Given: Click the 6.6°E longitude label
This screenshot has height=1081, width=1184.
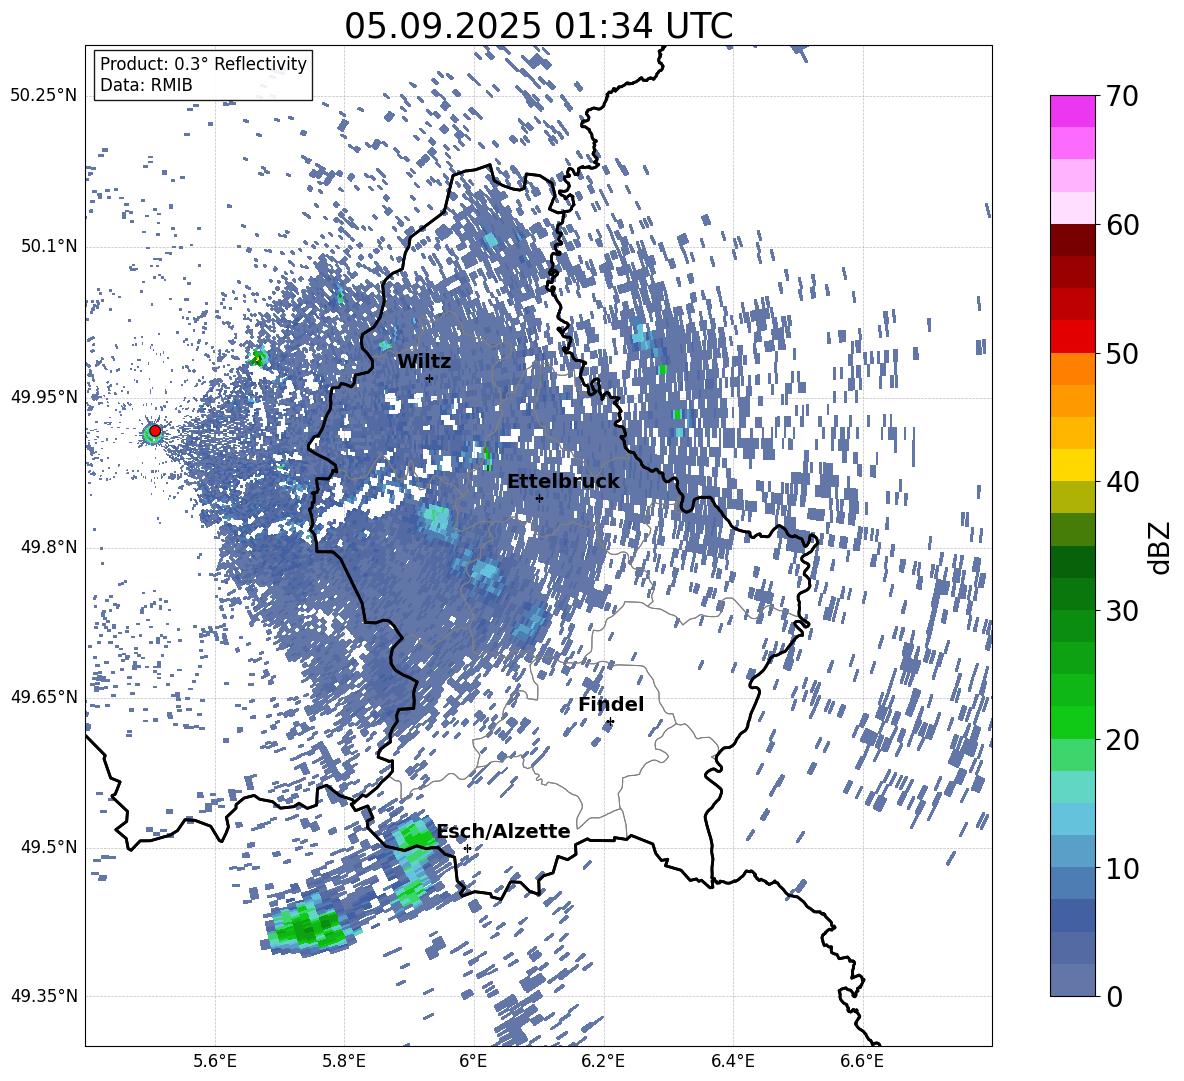Looking at the screenshot, I should coord(862,1061).
